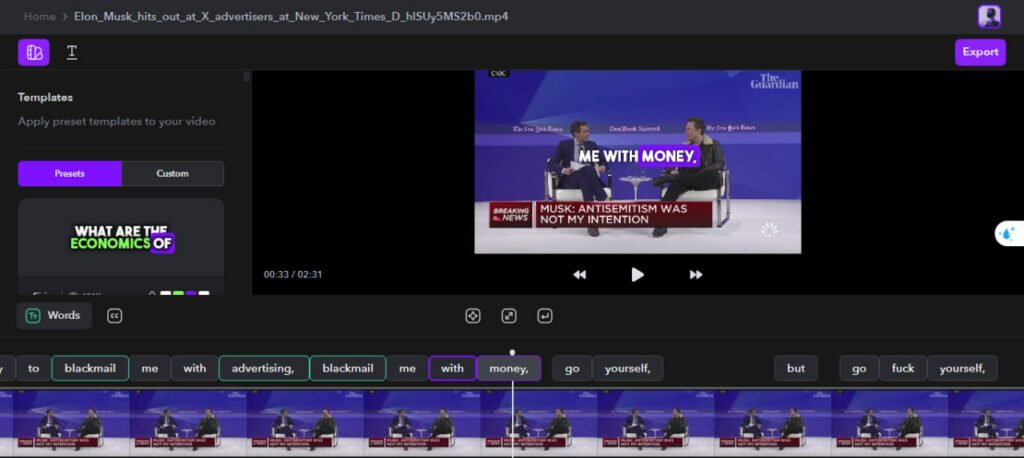The width and height of the screenshot is (1024, 458).
Task: Open the user profile avatar
Action: click(x=989, y=16)
